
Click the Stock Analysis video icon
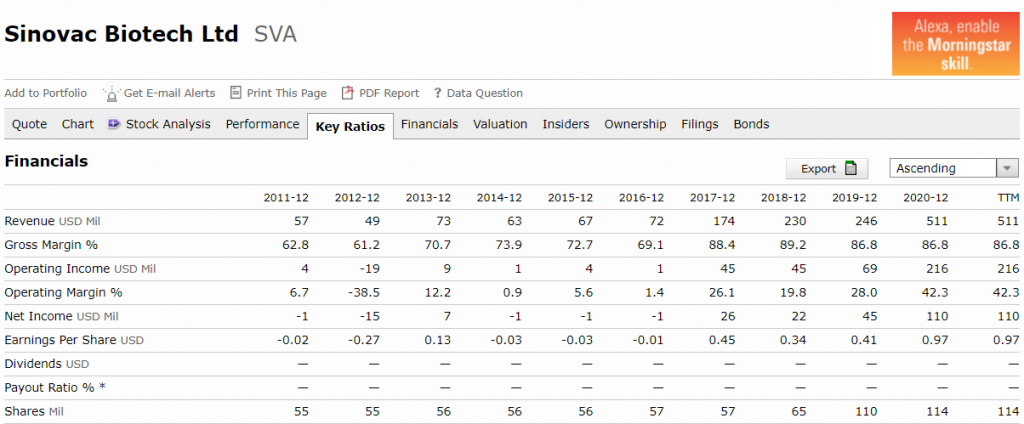click(x=114, y=123)
